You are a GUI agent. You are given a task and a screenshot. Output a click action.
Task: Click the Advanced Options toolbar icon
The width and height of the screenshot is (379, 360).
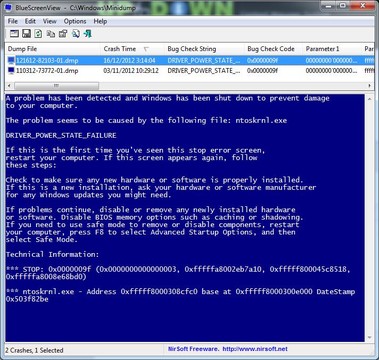point(14,34)
